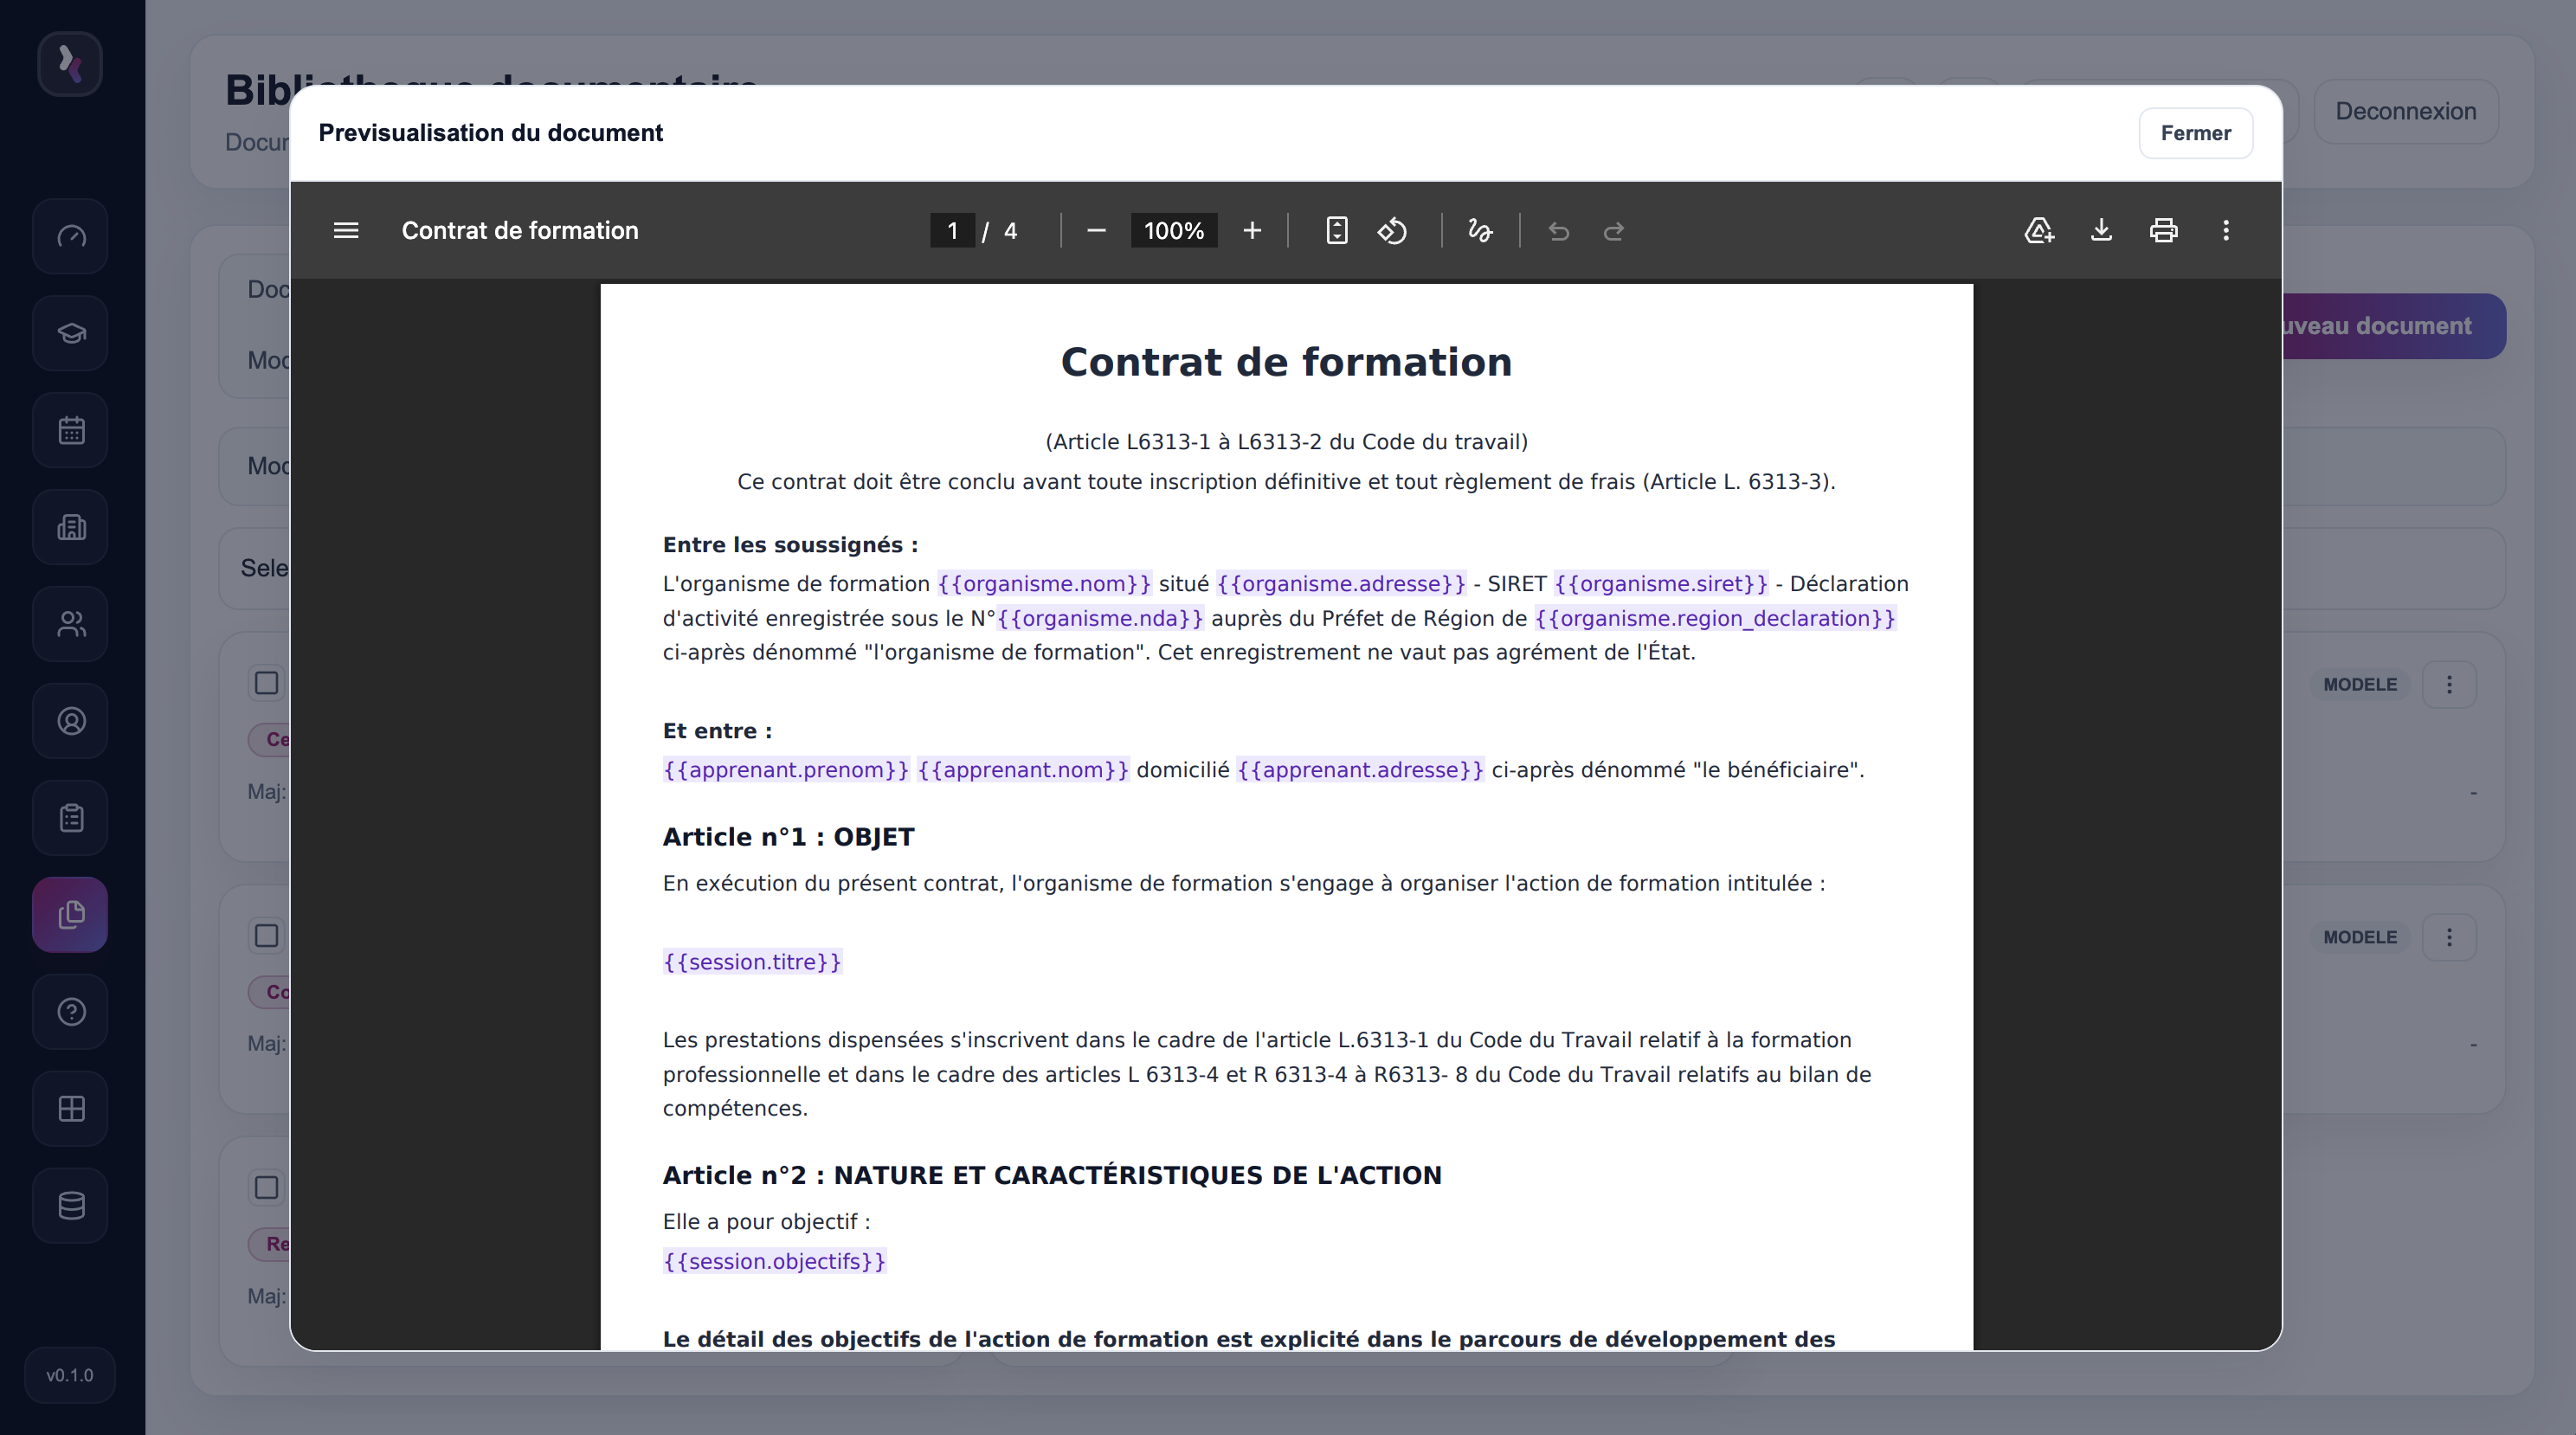Click the page number field showing 1
This screenshot has width=2576, height=1435.
(952, 231)
